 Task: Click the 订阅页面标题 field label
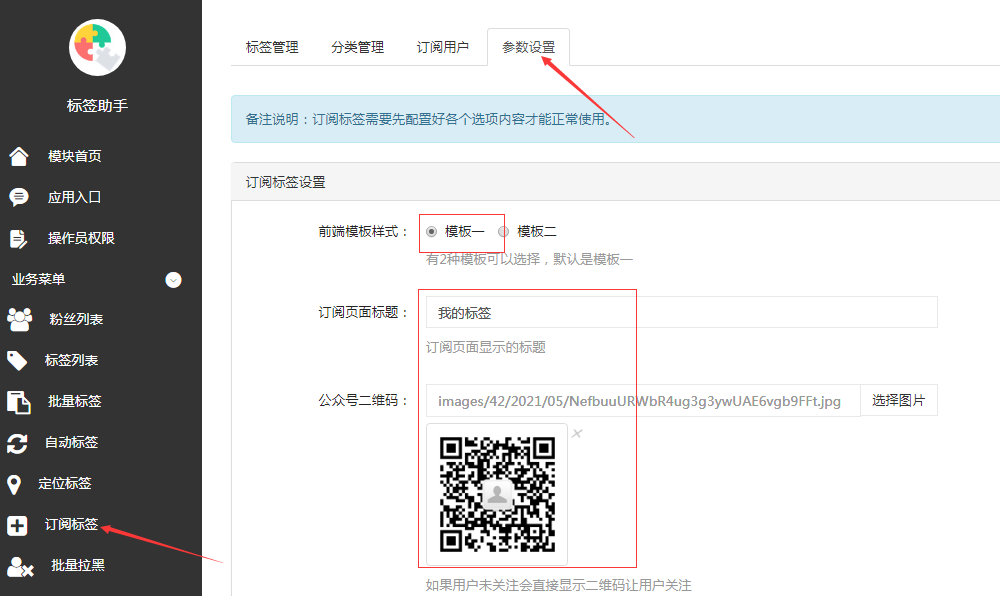tap(363, 312)
